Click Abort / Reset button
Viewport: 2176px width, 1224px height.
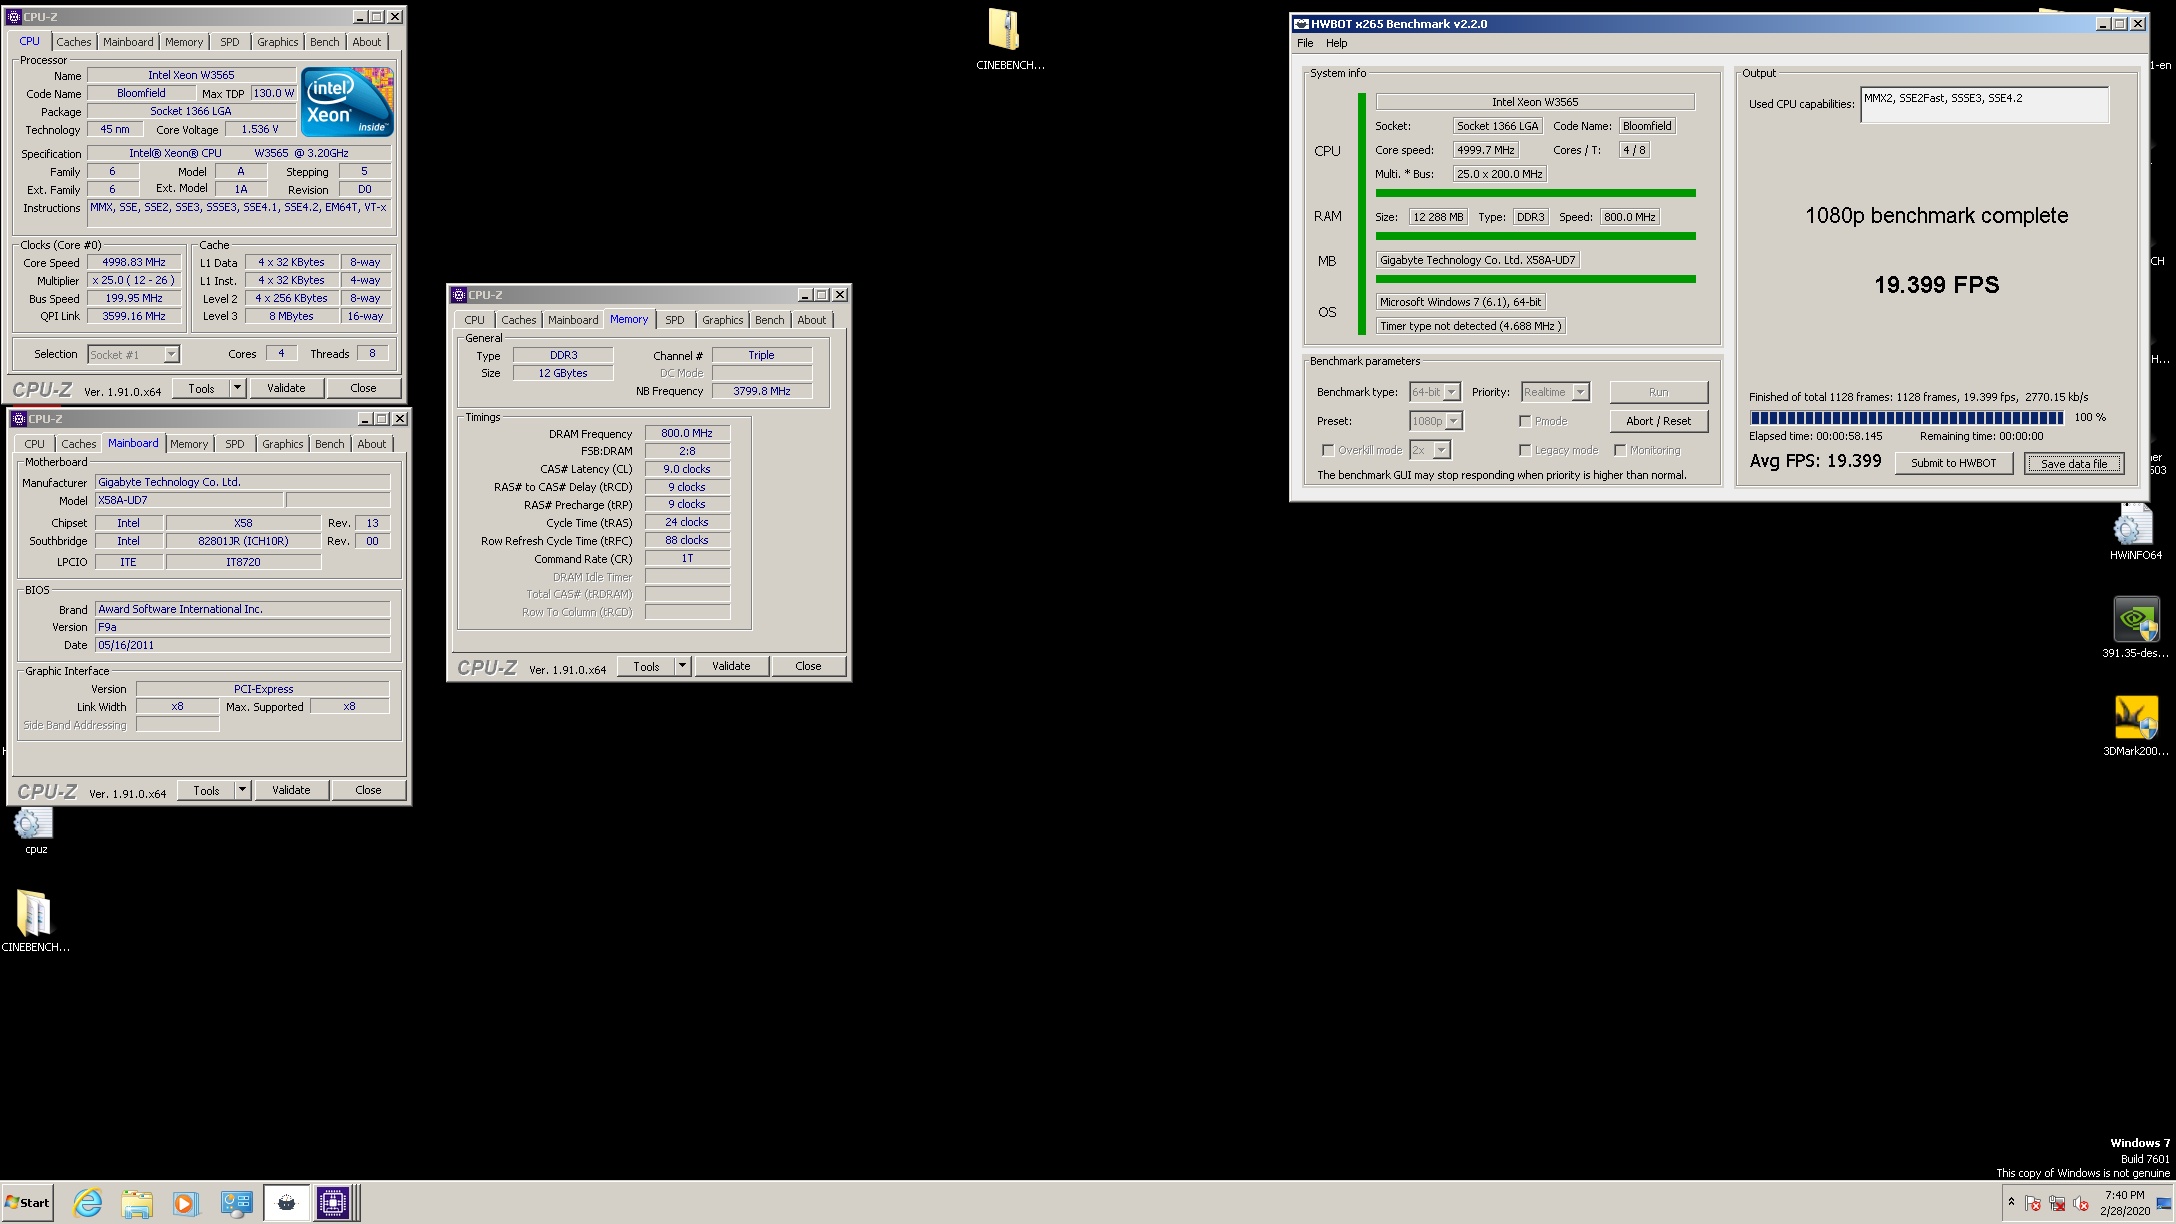(x=1658, y=421)
